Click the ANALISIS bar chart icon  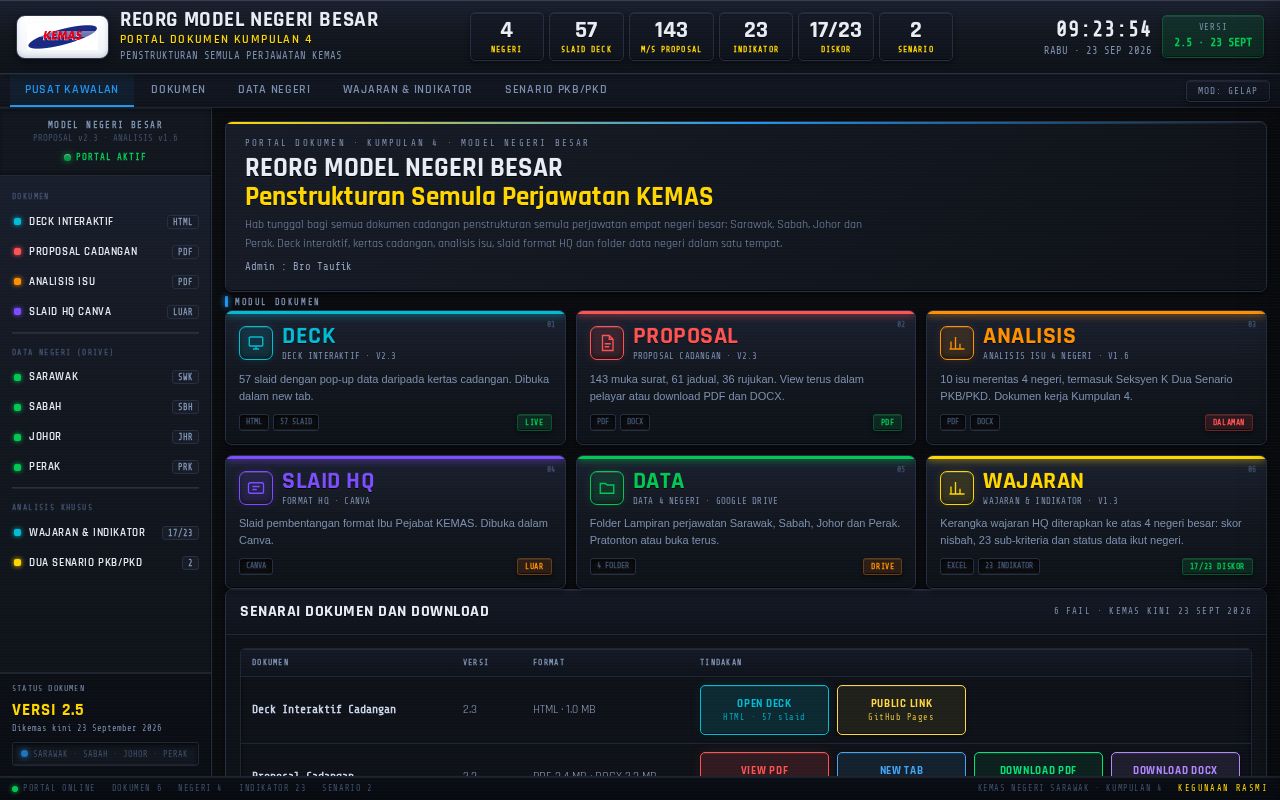[957, 343]
